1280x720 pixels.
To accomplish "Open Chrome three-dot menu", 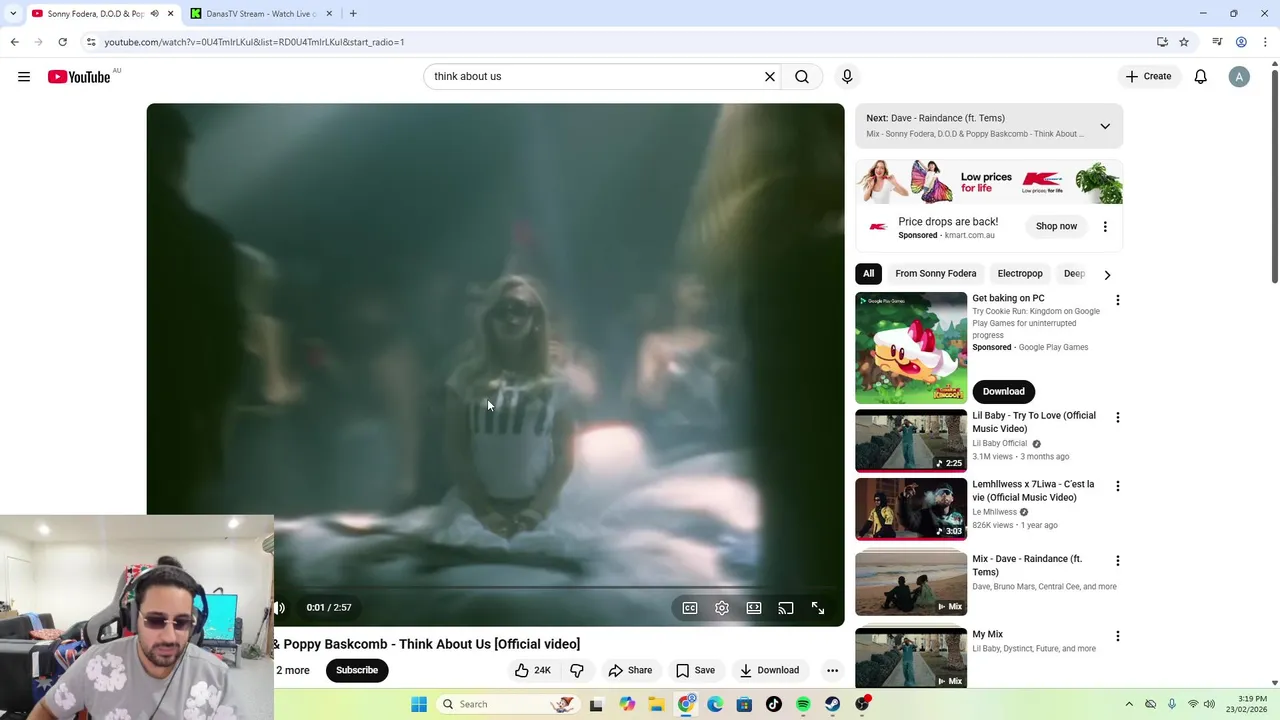I will tap(1265, 42).
